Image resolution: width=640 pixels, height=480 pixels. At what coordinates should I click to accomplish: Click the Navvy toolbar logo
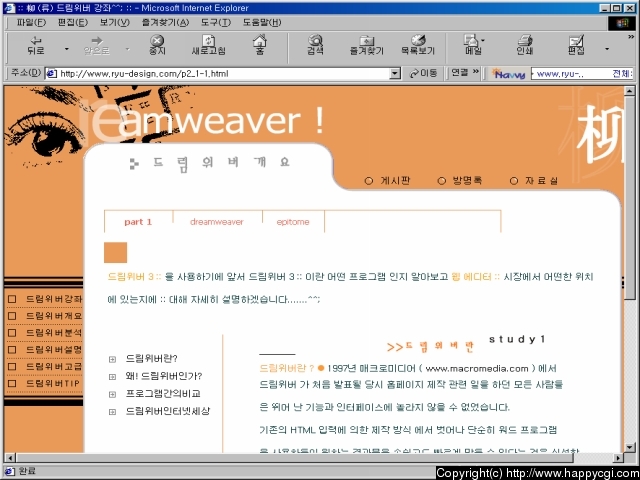508,74
